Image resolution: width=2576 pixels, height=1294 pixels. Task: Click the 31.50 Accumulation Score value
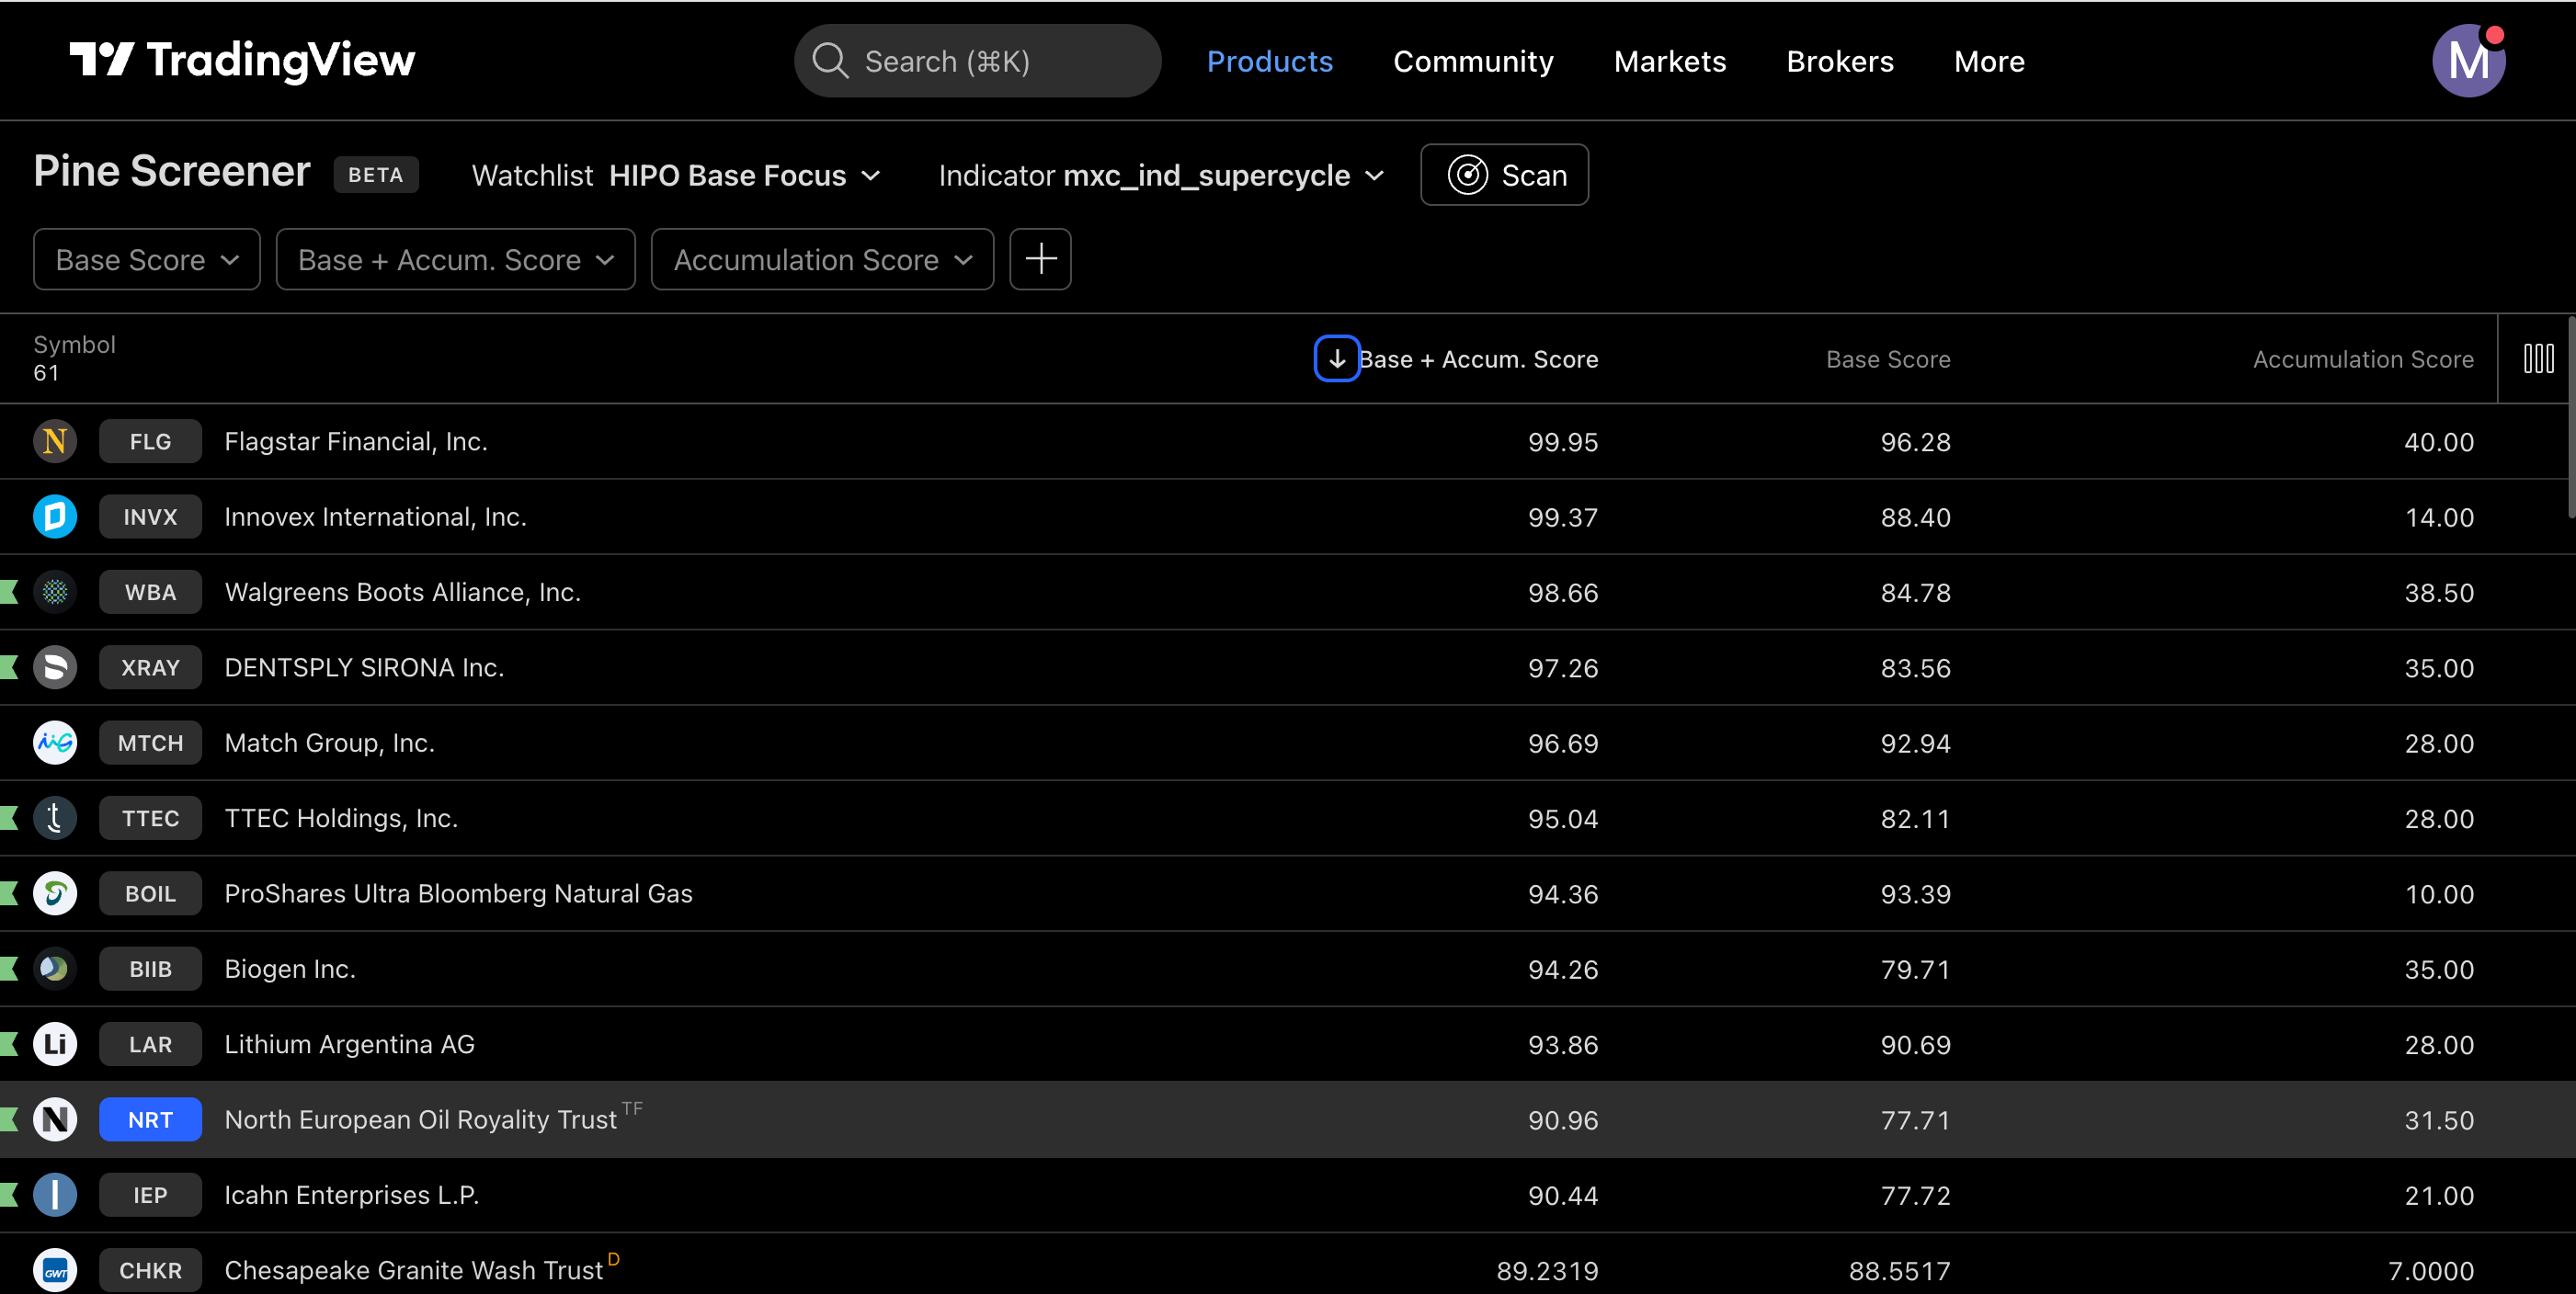pyautogui.click(x=2439, y=1120)
